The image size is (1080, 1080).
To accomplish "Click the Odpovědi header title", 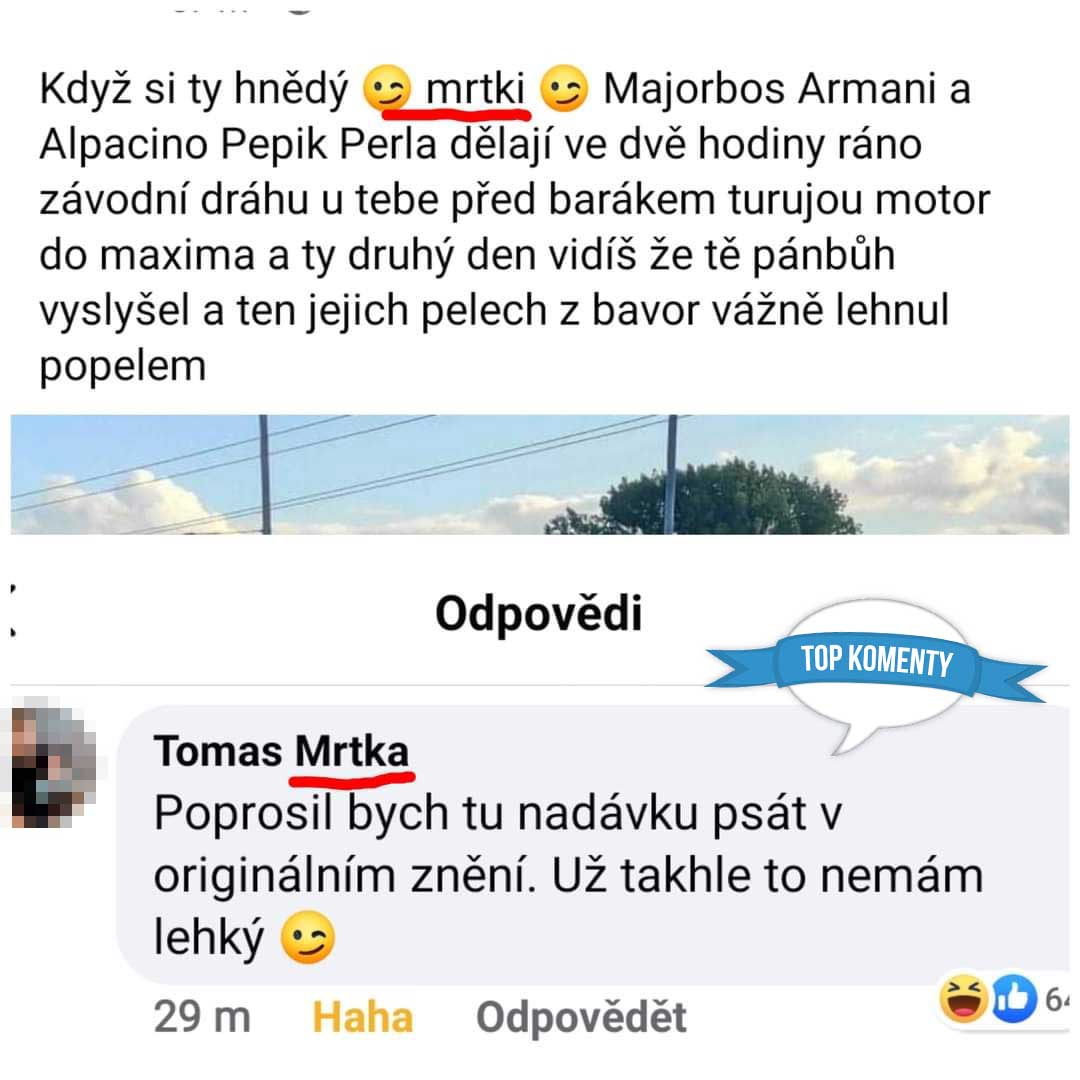I will click(539, 613).
